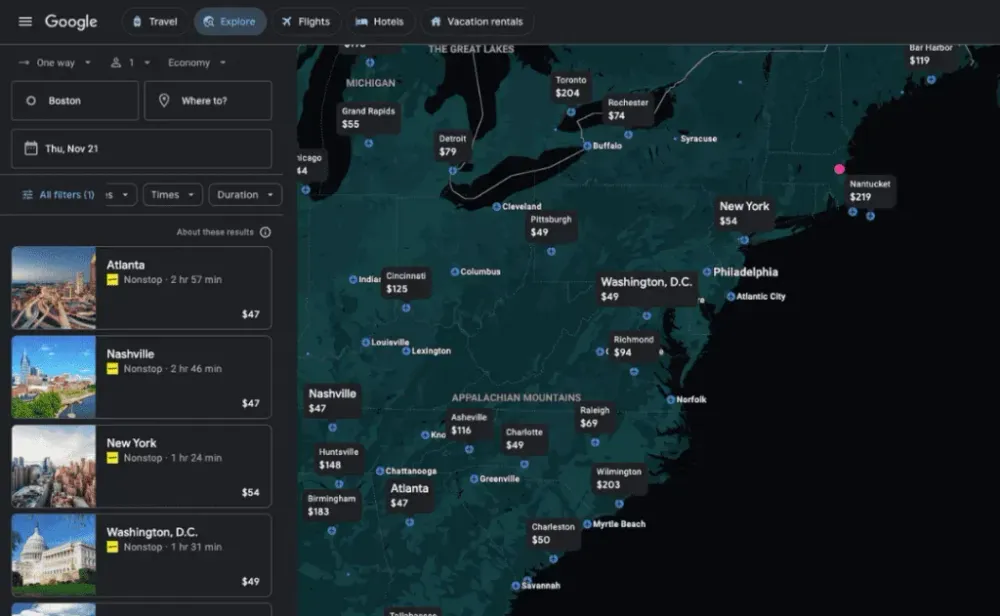Open All filters (1)
Image resolution: width=1000 pixels, height=616 pixels.
(x=58, y=194)
